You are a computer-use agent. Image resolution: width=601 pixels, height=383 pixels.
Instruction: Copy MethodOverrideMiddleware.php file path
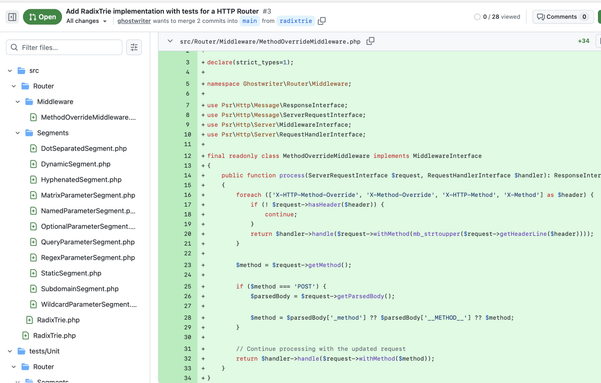tap(370, 41)
